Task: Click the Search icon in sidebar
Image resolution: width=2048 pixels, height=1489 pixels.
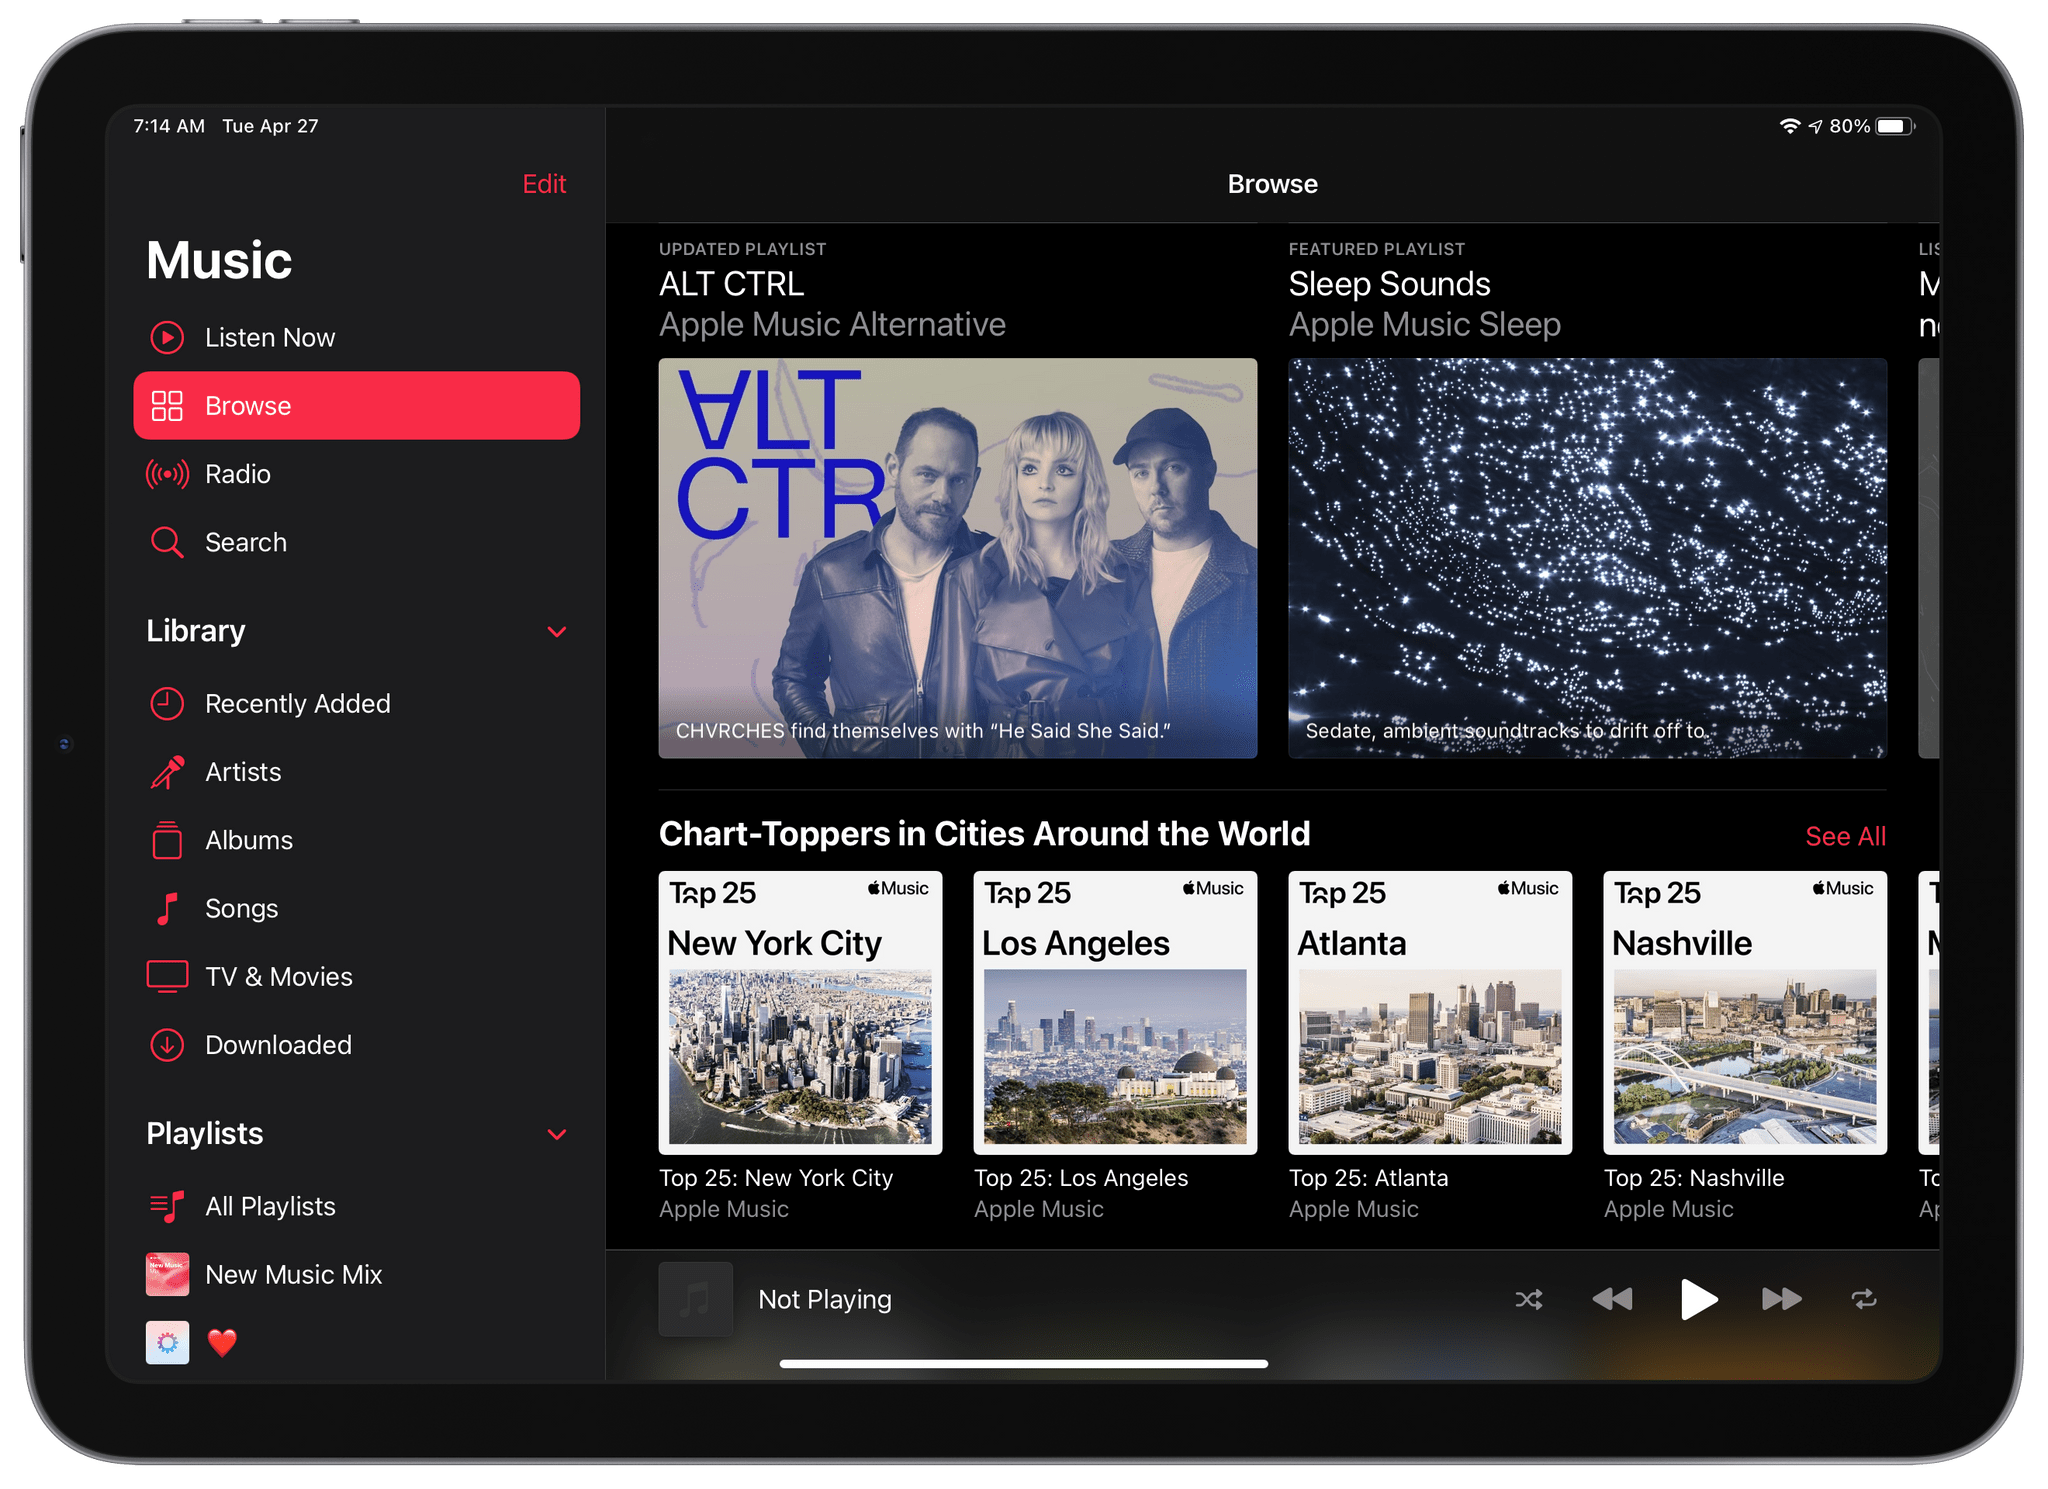Action: coord(170,542)
